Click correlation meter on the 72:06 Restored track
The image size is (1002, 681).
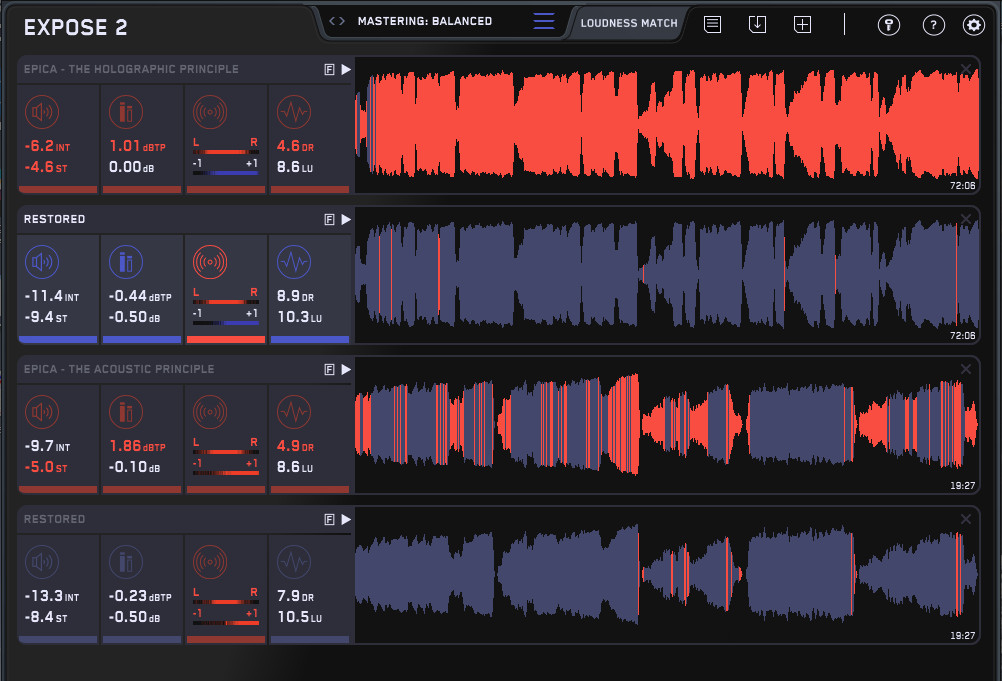[x=226, y=323]
